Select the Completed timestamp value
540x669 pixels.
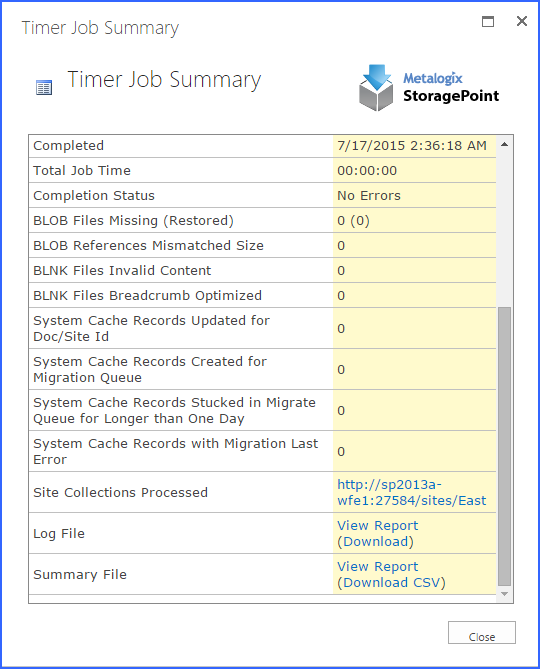pyautogui.click(x=412, y=146)
